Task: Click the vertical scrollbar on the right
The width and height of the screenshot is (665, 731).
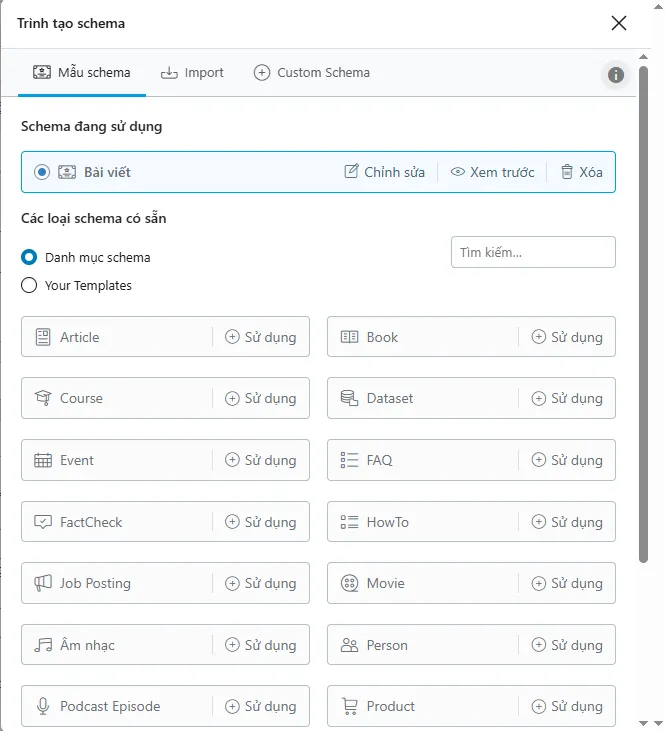Action: (x=643, y=330)
